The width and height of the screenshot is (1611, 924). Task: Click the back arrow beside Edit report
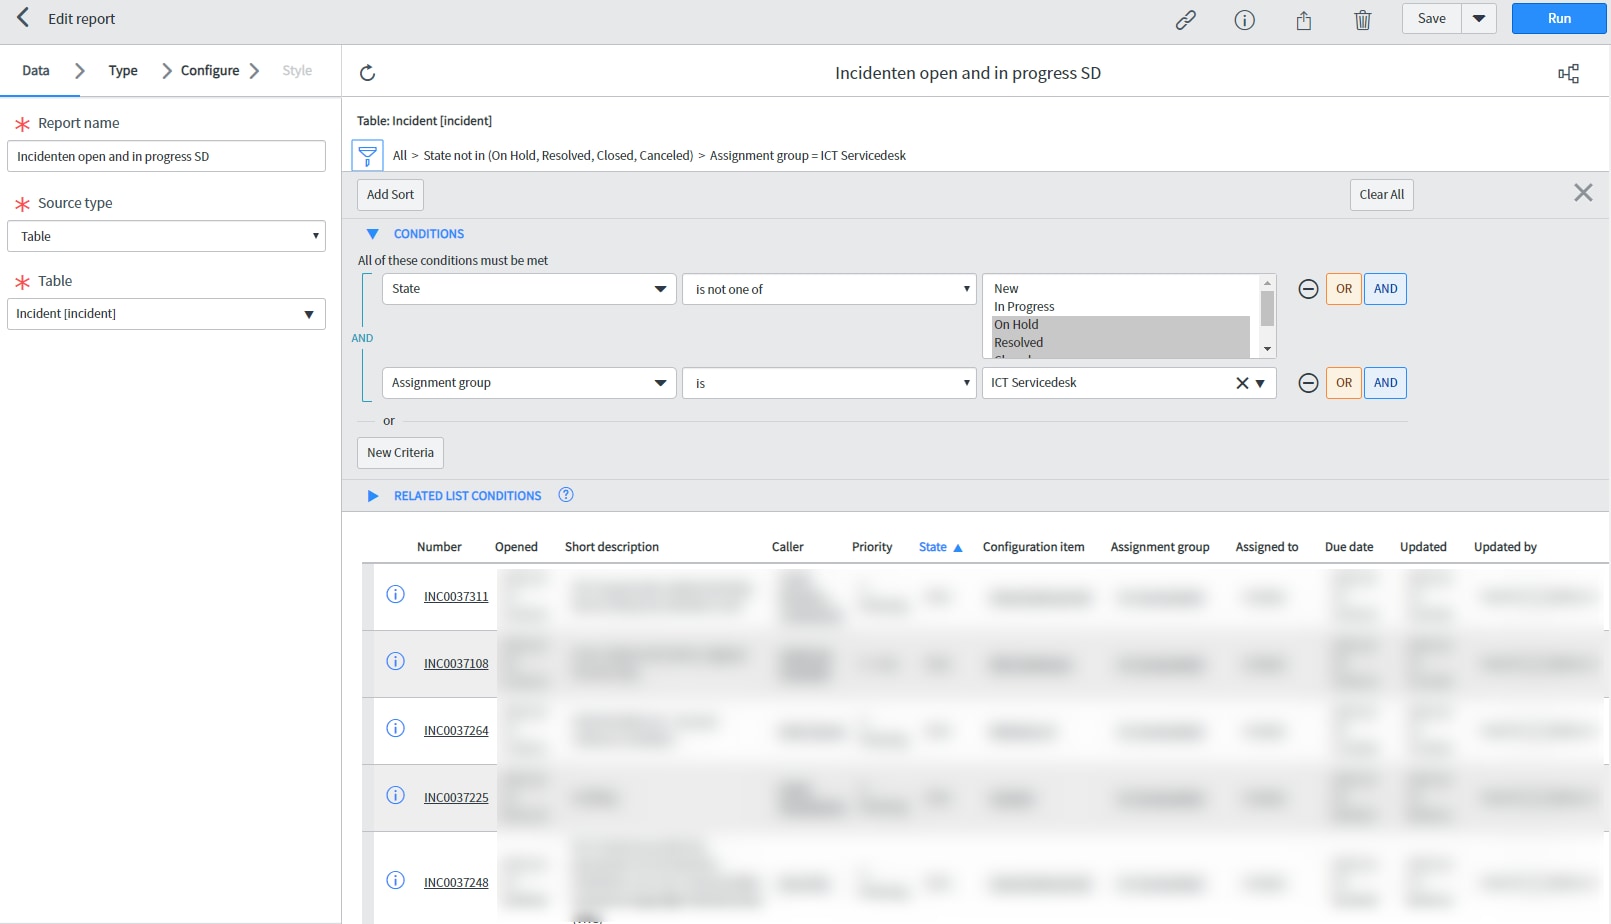point(23,18)
